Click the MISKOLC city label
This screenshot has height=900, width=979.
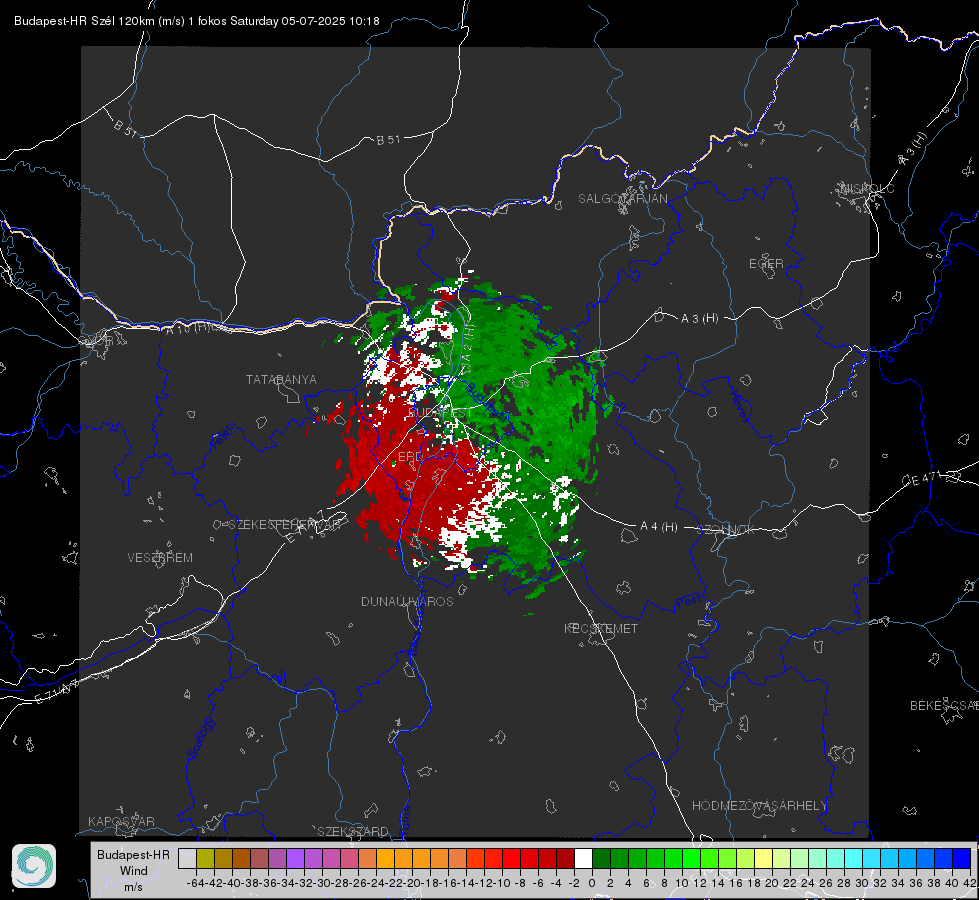click(867, 188)
